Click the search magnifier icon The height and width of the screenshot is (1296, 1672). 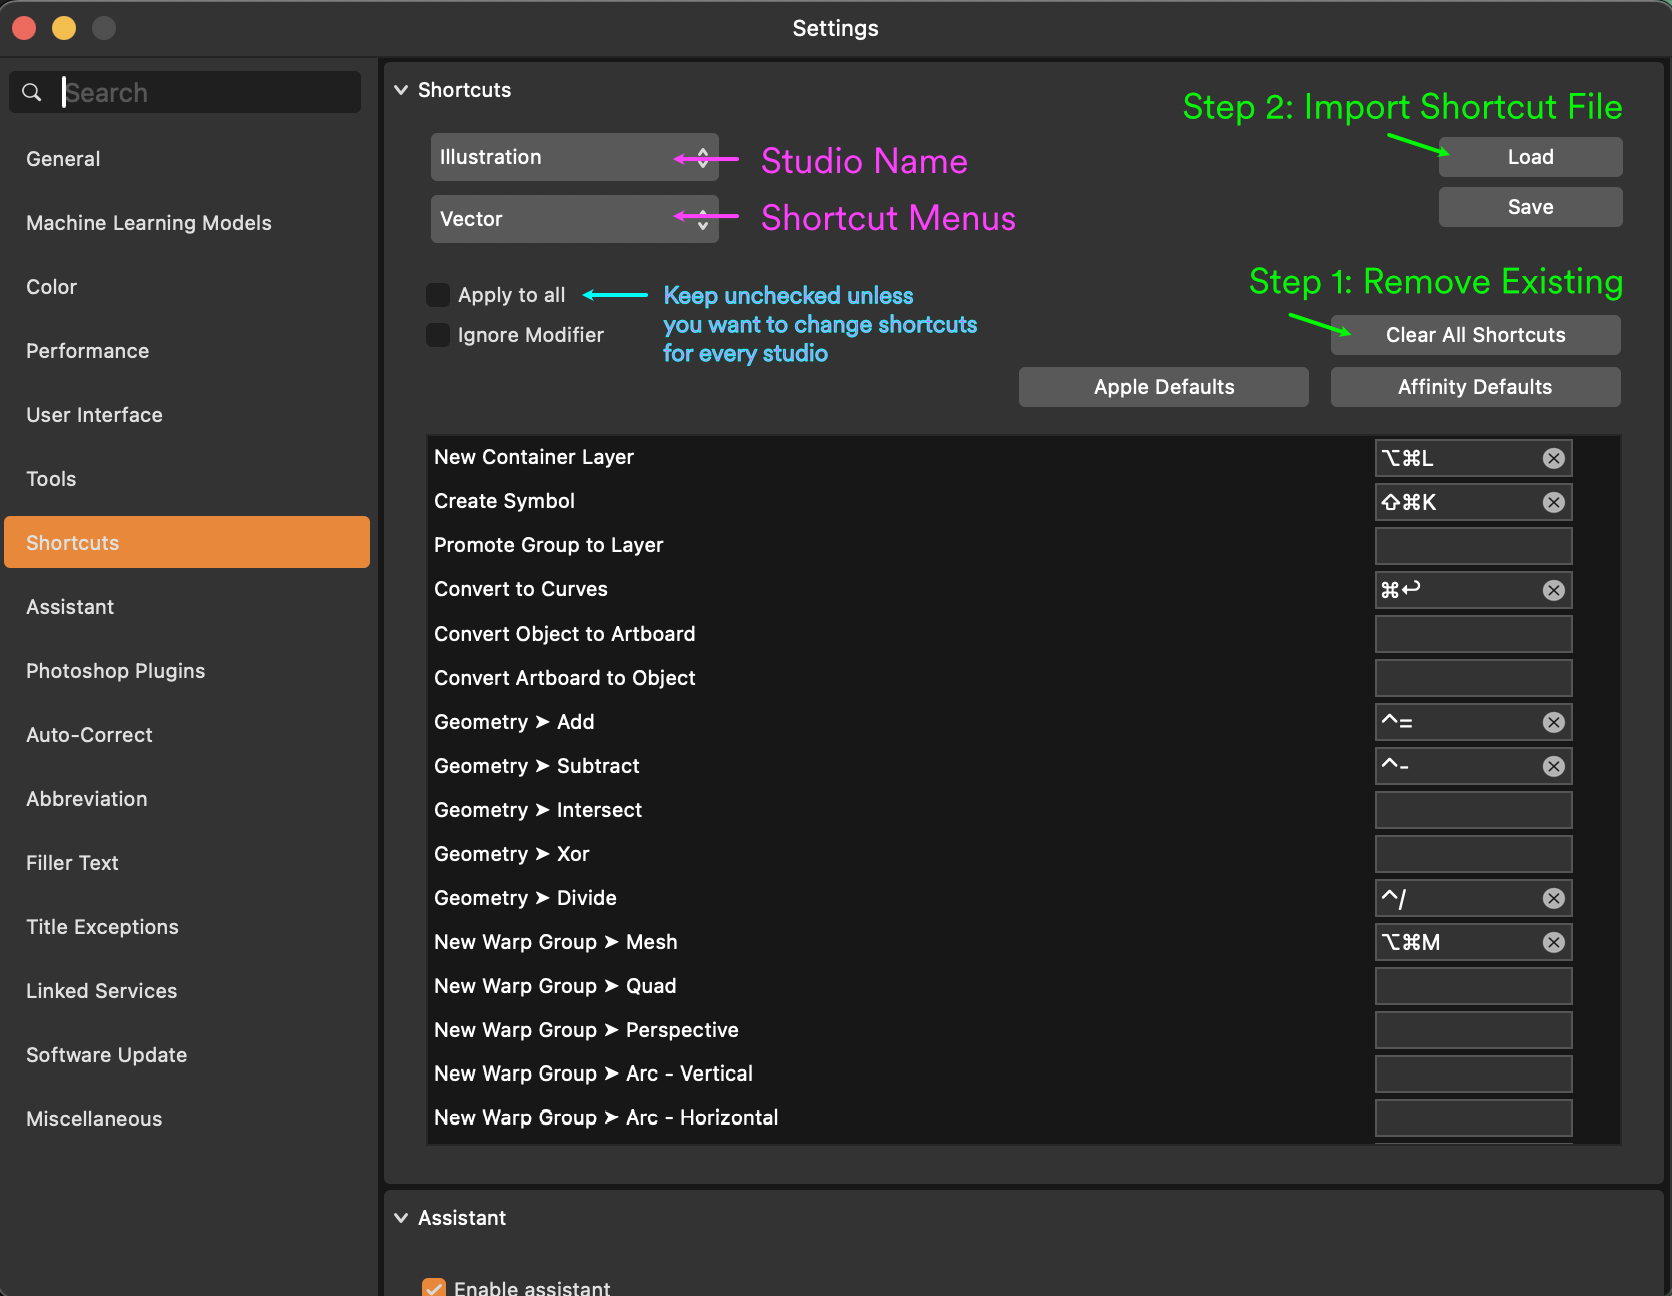pyautogui.click(x=31, y=91)
